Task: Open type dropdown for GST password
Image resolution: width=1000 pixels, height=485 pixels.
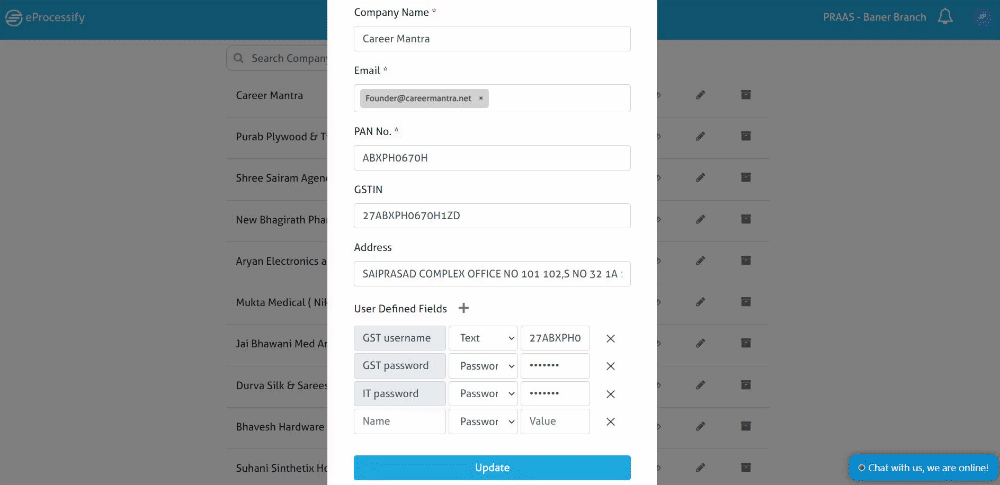Action: click(x=483, y=366)
